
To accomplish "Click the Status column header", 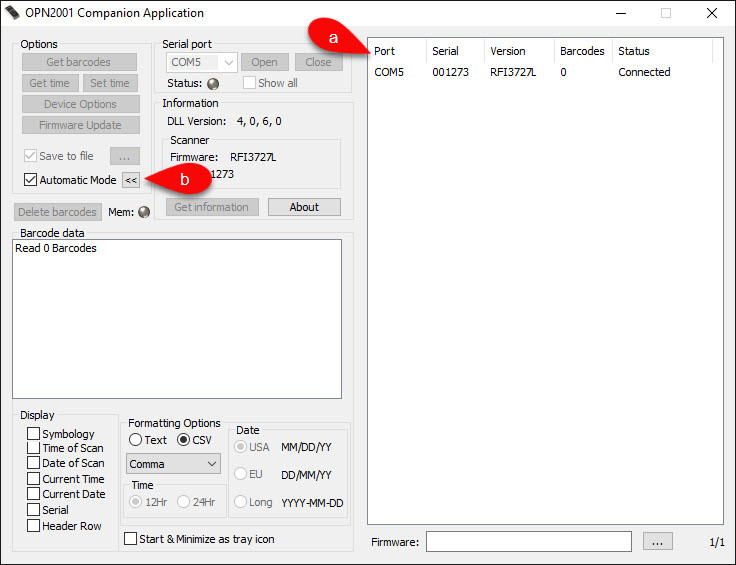I will 662,51.
